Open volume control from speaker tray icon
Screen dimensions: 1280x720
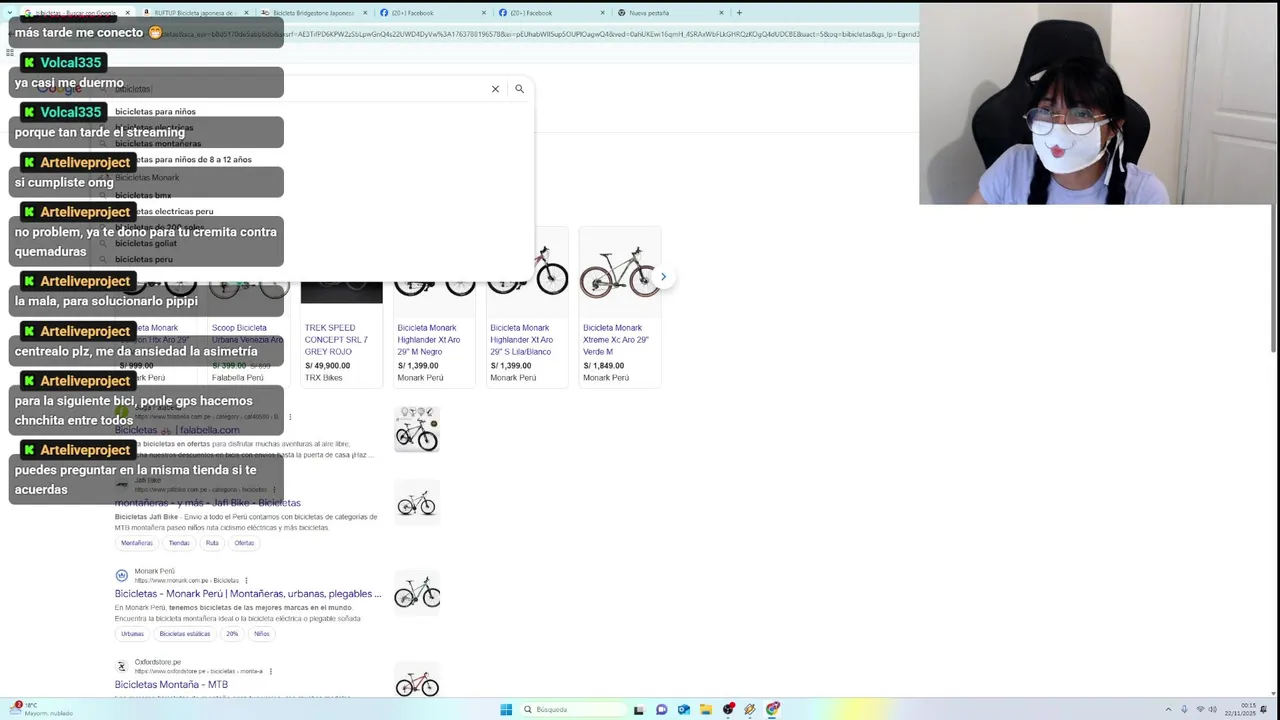(1214, 710)
